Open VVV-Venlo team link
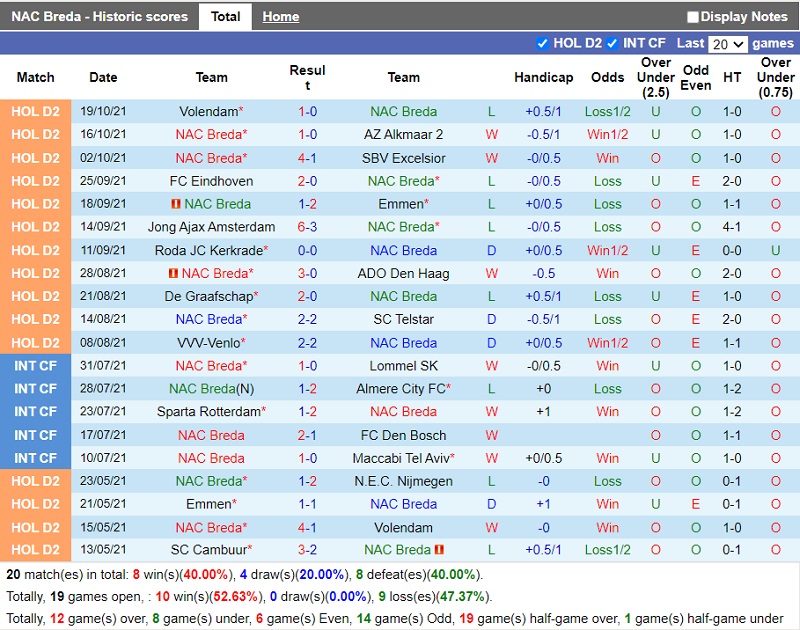Image resolution: width=800 pixels, height=630 pixels. coord(211,343)
